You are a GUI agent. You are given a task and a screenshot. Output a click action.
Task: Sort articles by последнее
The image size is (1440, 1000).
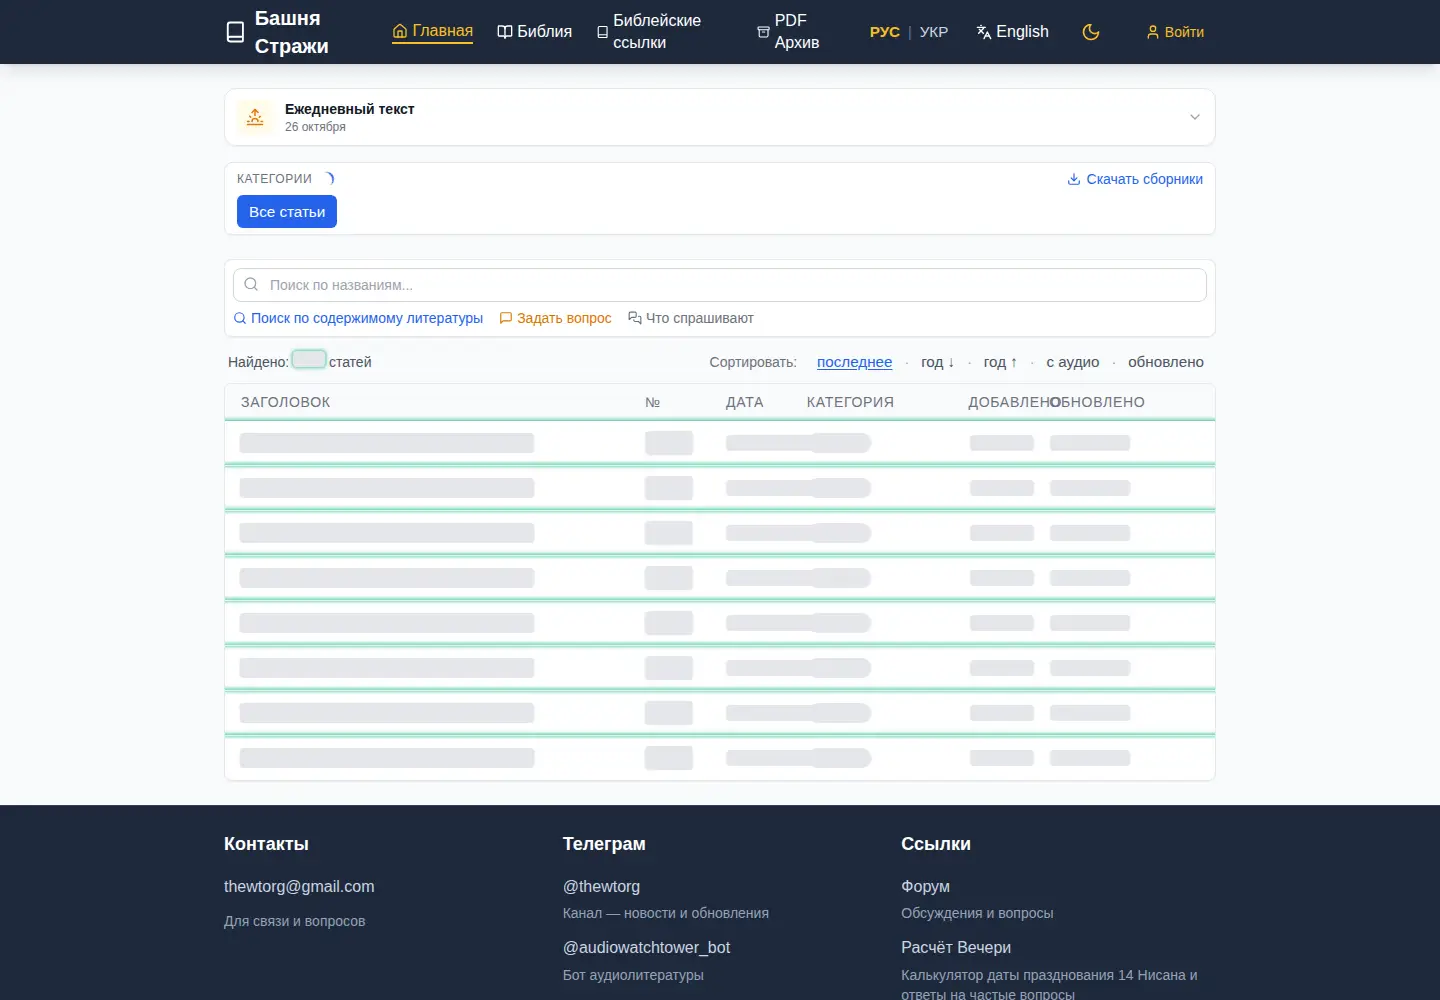click(855, 362)
